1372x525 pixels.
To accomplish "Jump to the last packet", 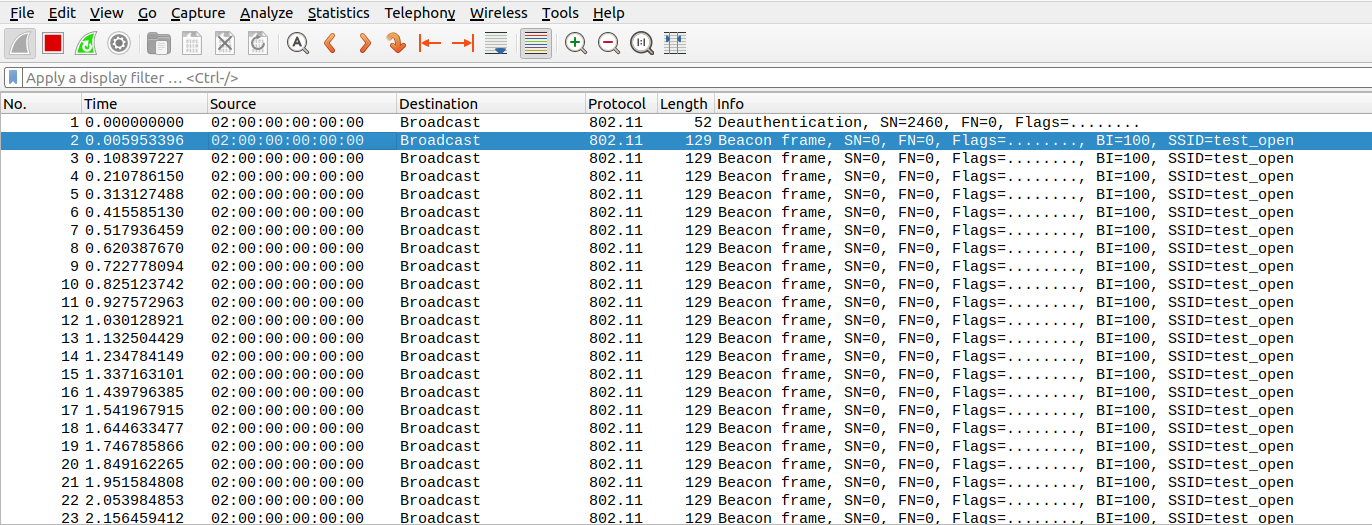I will point(463,43).
